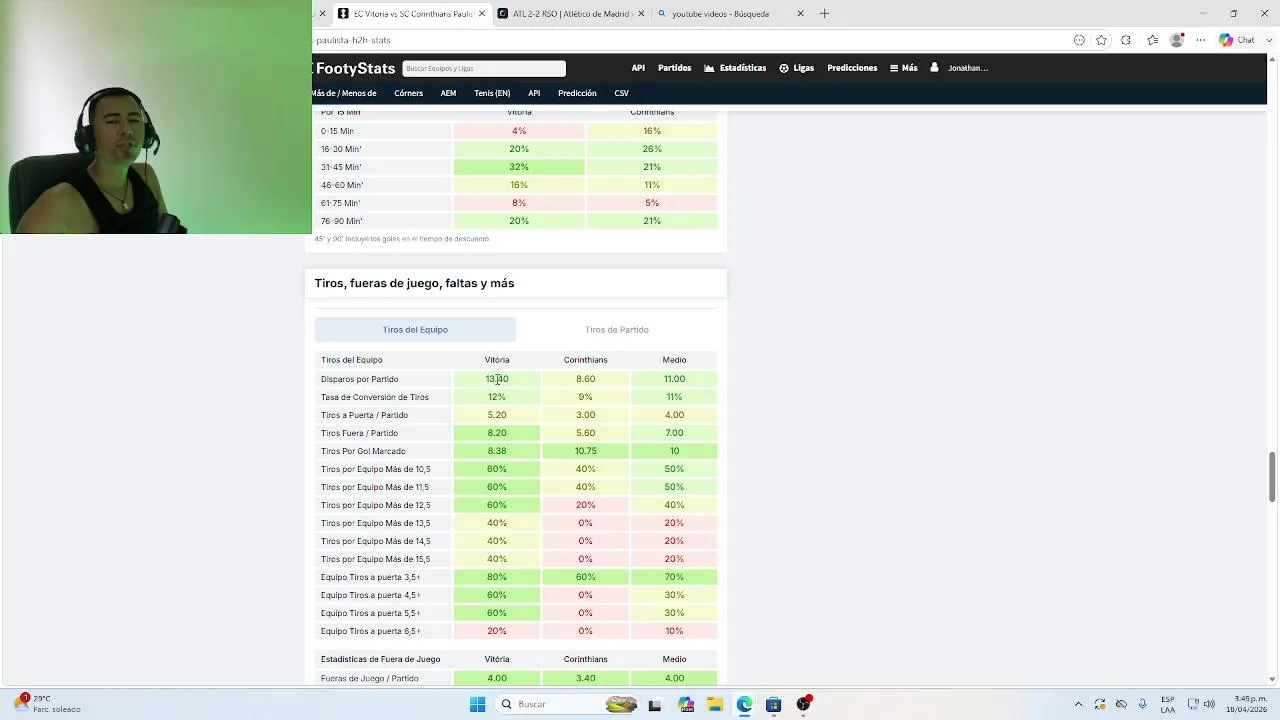Click the 31-45 Min' Vitória 32% cell
The width and height of the screenshot is (1280, 720).
[519, 167]
